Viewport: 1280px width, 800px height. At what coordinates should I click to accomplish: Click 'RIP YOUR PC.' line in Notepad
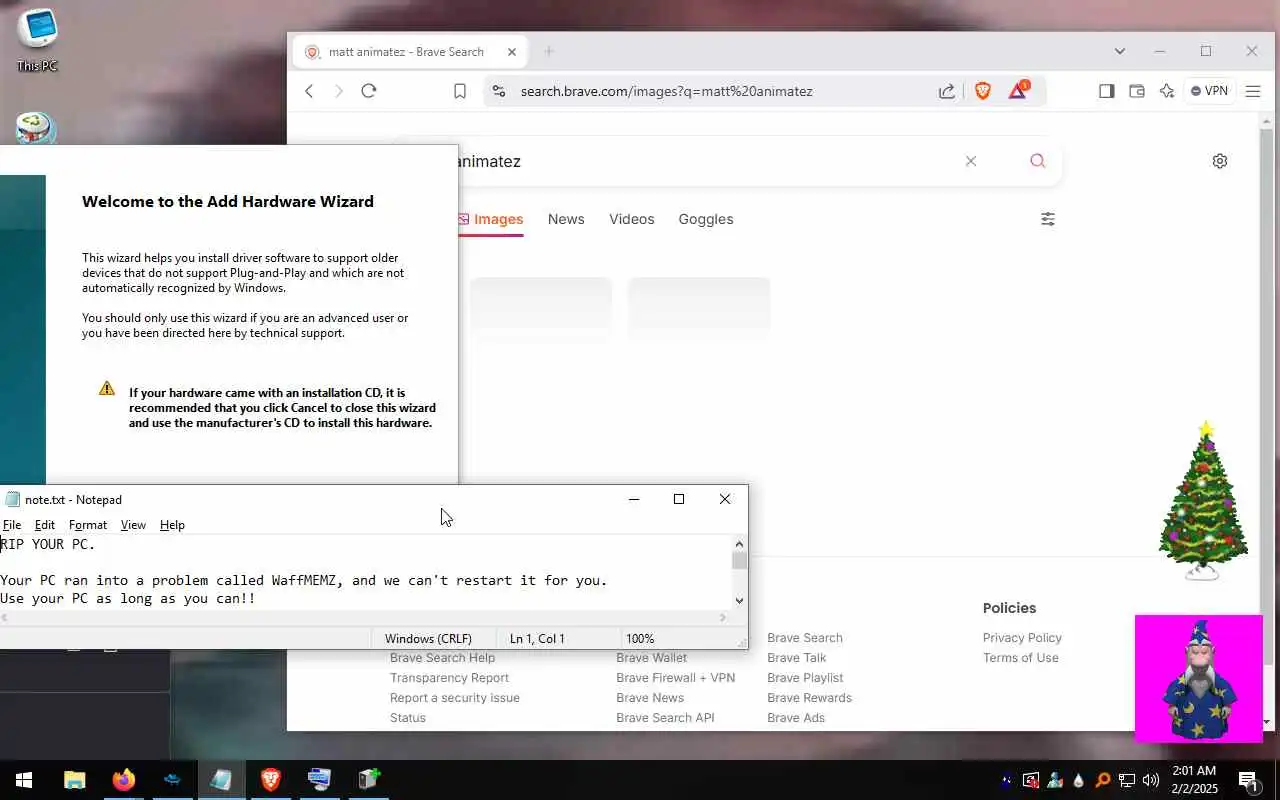[x=48, y=544]
